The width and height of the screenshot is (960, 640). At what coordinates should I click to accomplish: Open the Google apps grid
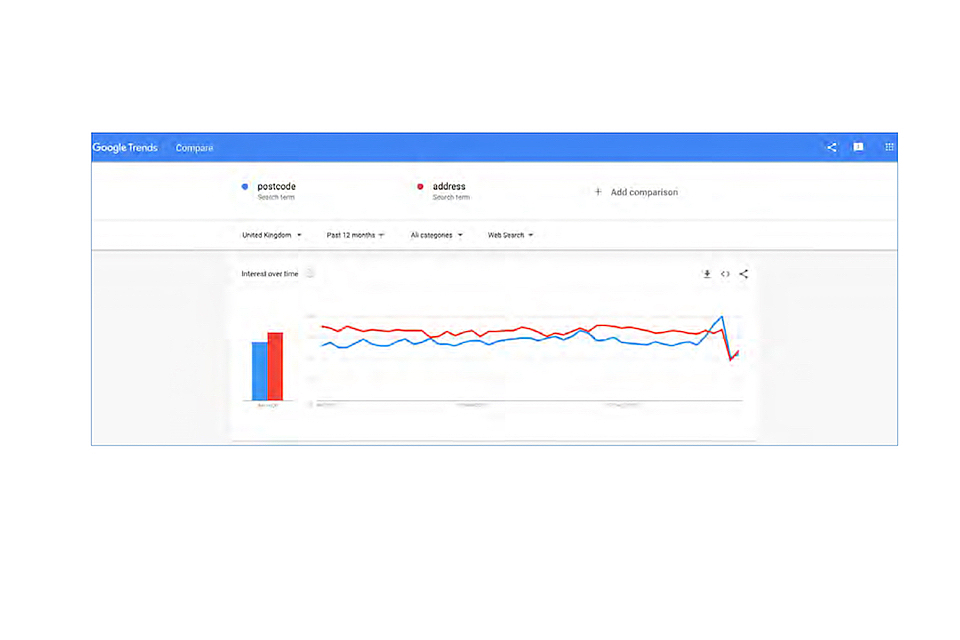tap(889, 147)
